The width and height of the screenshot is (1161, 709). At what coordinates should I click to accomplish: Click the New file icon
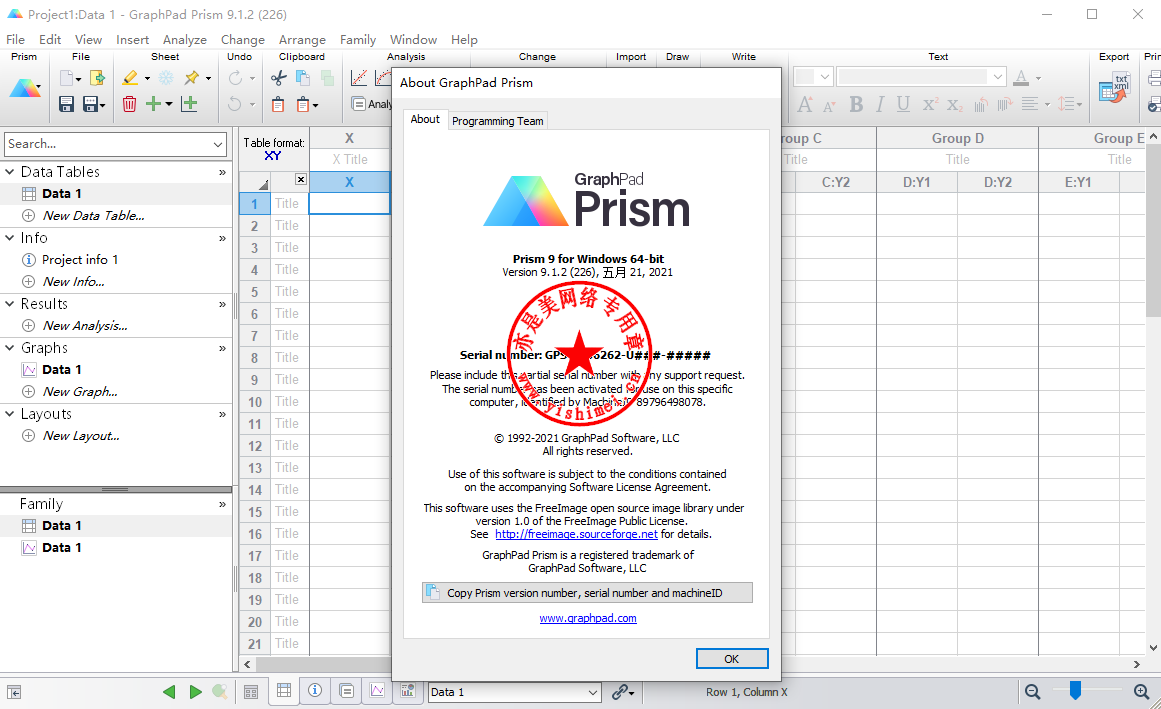(x=67, y=78)
